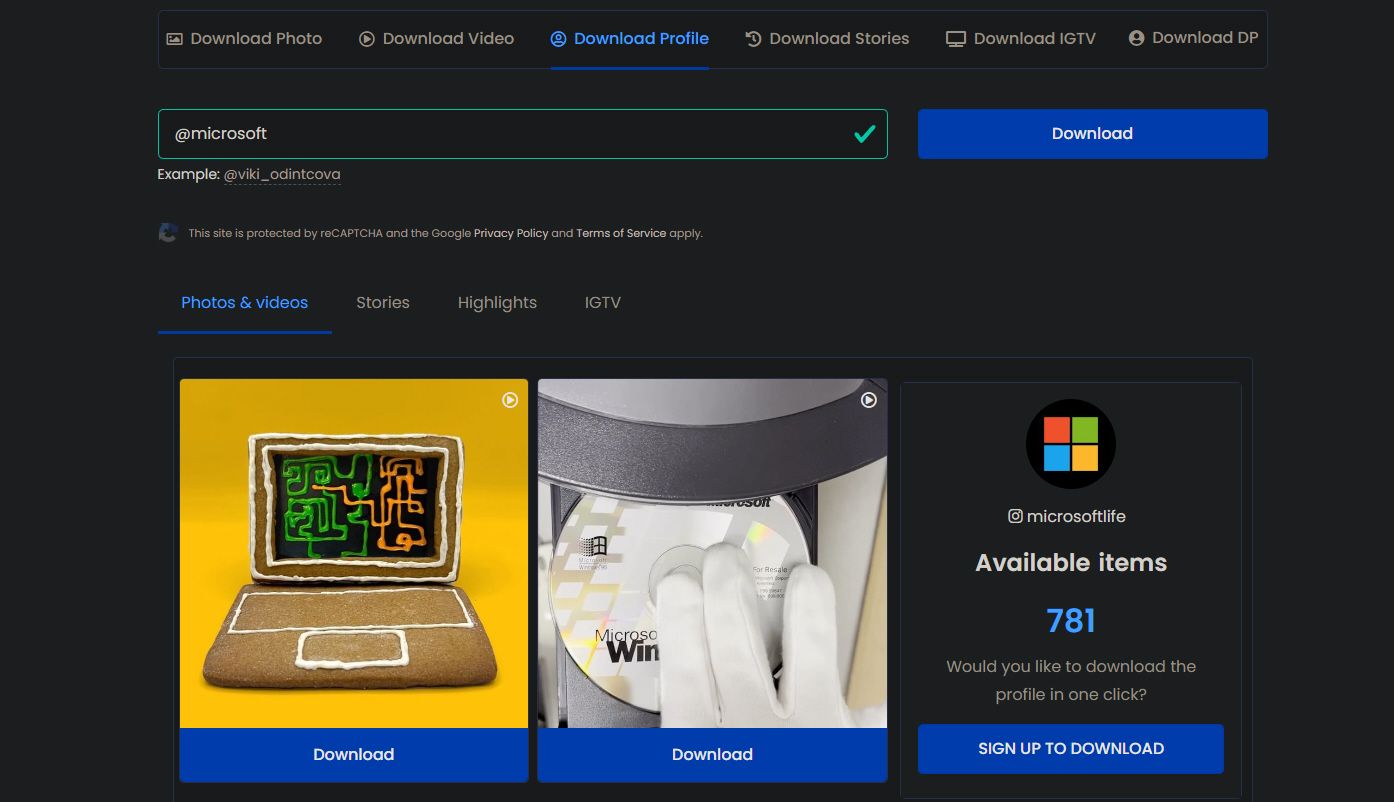1394x802 pixels.
Task: Download the gingerbread laptop video
Action: coord(354,755)
